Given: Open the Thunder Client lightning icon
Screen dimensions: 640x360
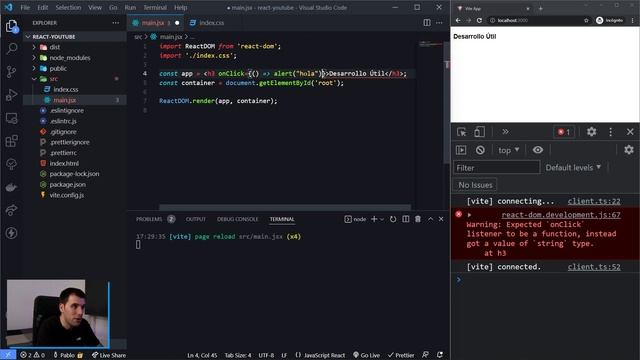Looking at the screenshot, I should (x=11, y=233).
